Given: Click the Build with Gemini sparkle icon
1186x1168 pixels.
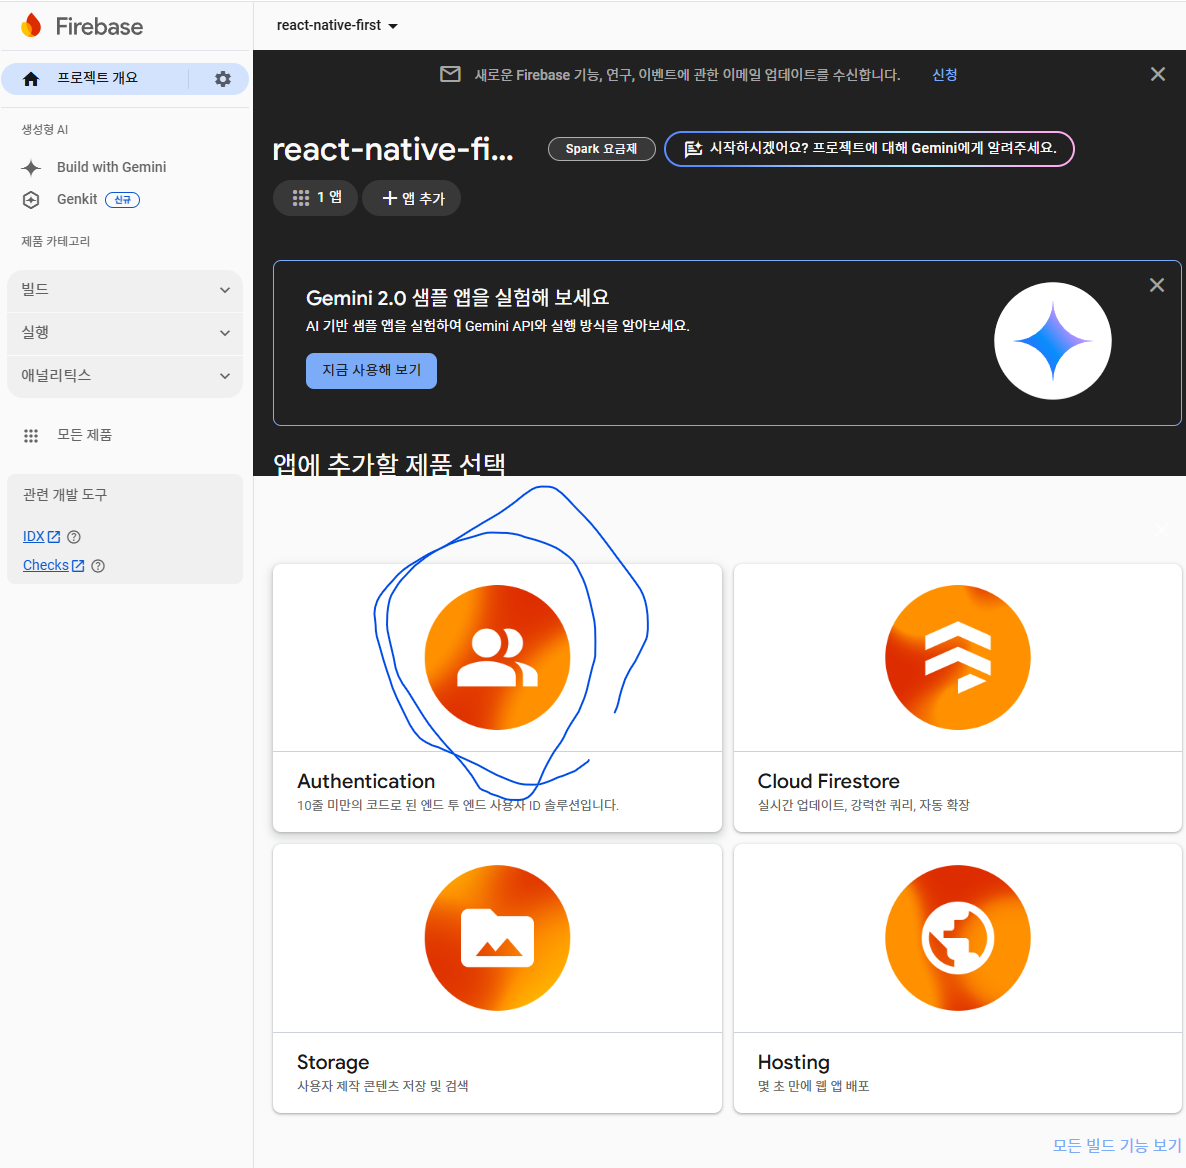Looking at the screenshot, I should 31,167.
